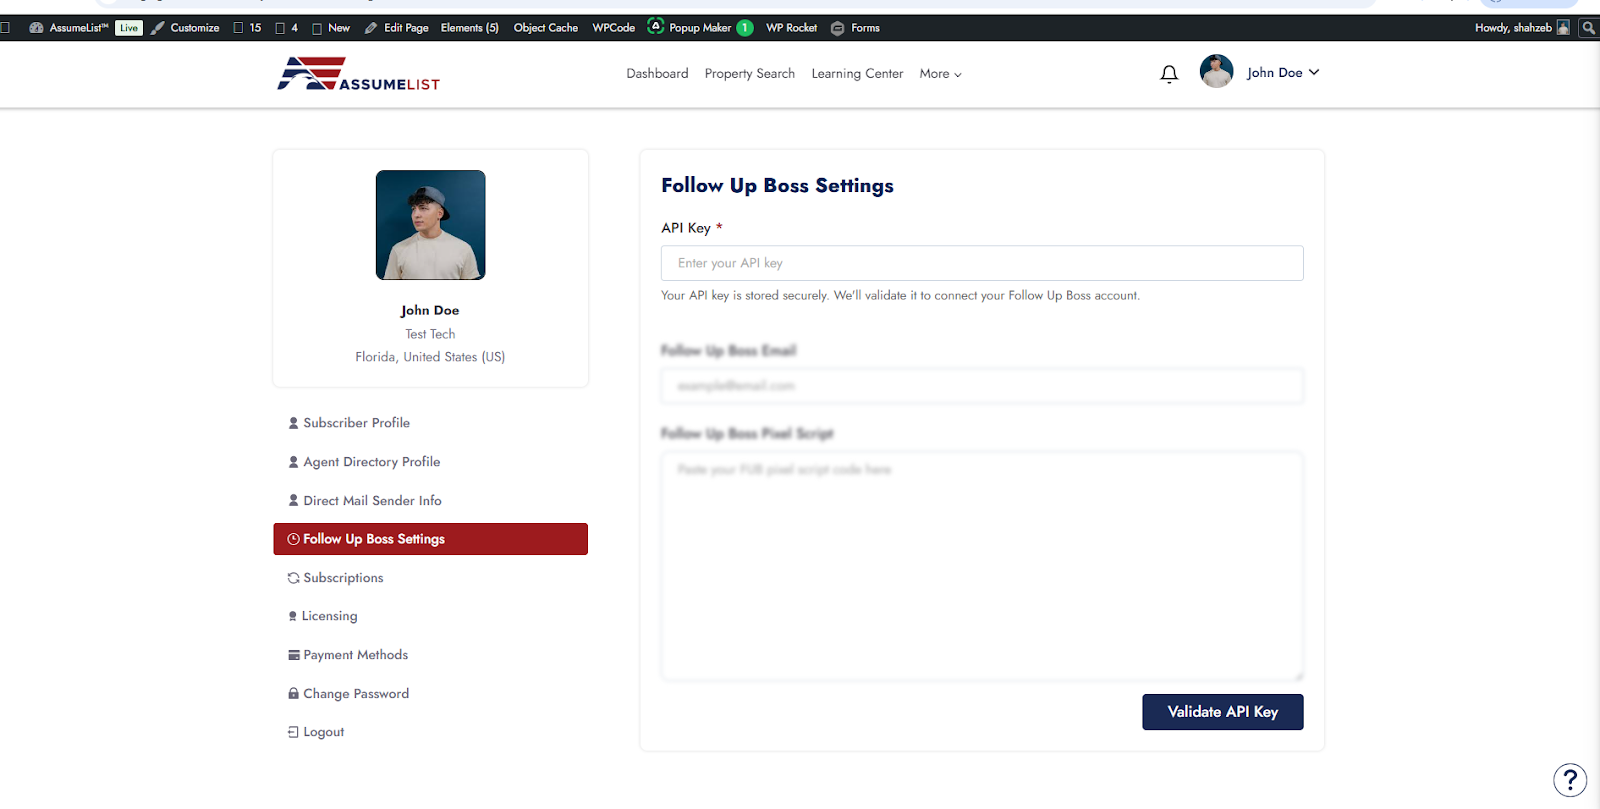Click the API Key input field
This screenshot has width=1600, height=809.
click(x=982, y=263)
